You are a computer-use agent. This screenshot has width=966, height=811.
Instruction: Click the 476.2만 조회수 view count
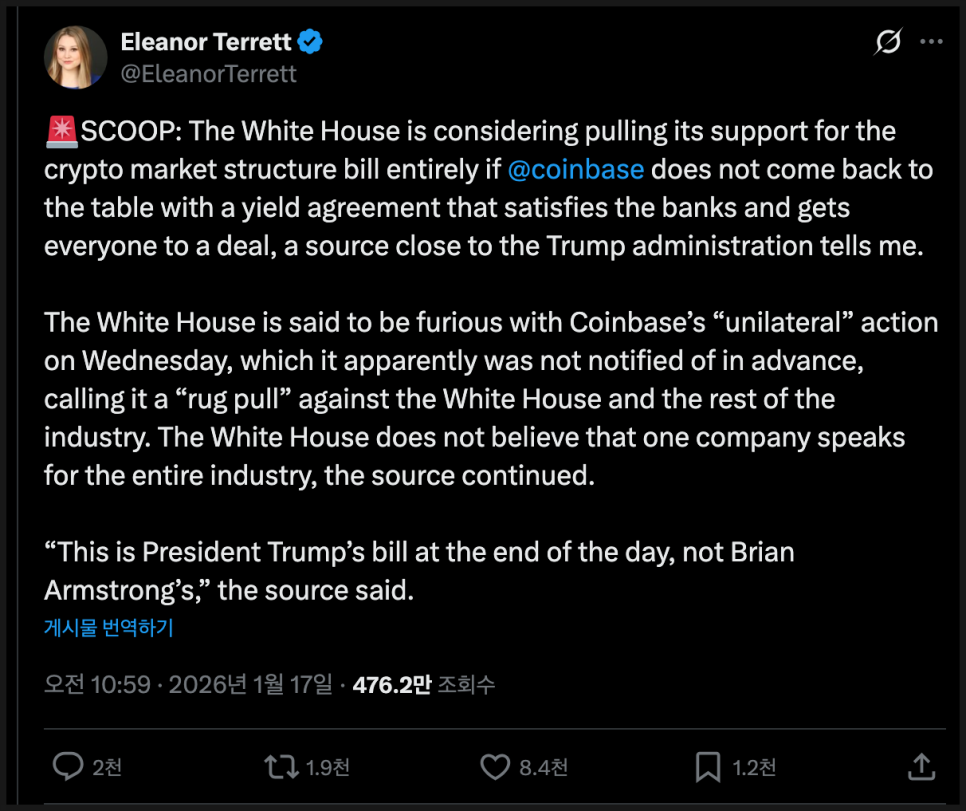click(x=424, y=685)
